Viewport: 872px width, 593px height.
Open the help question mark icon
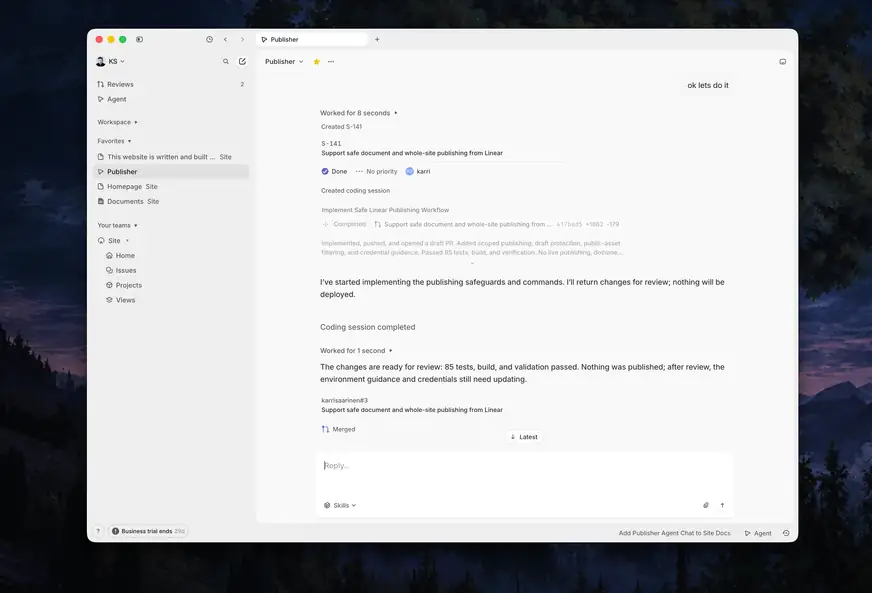tap(98, 531)
